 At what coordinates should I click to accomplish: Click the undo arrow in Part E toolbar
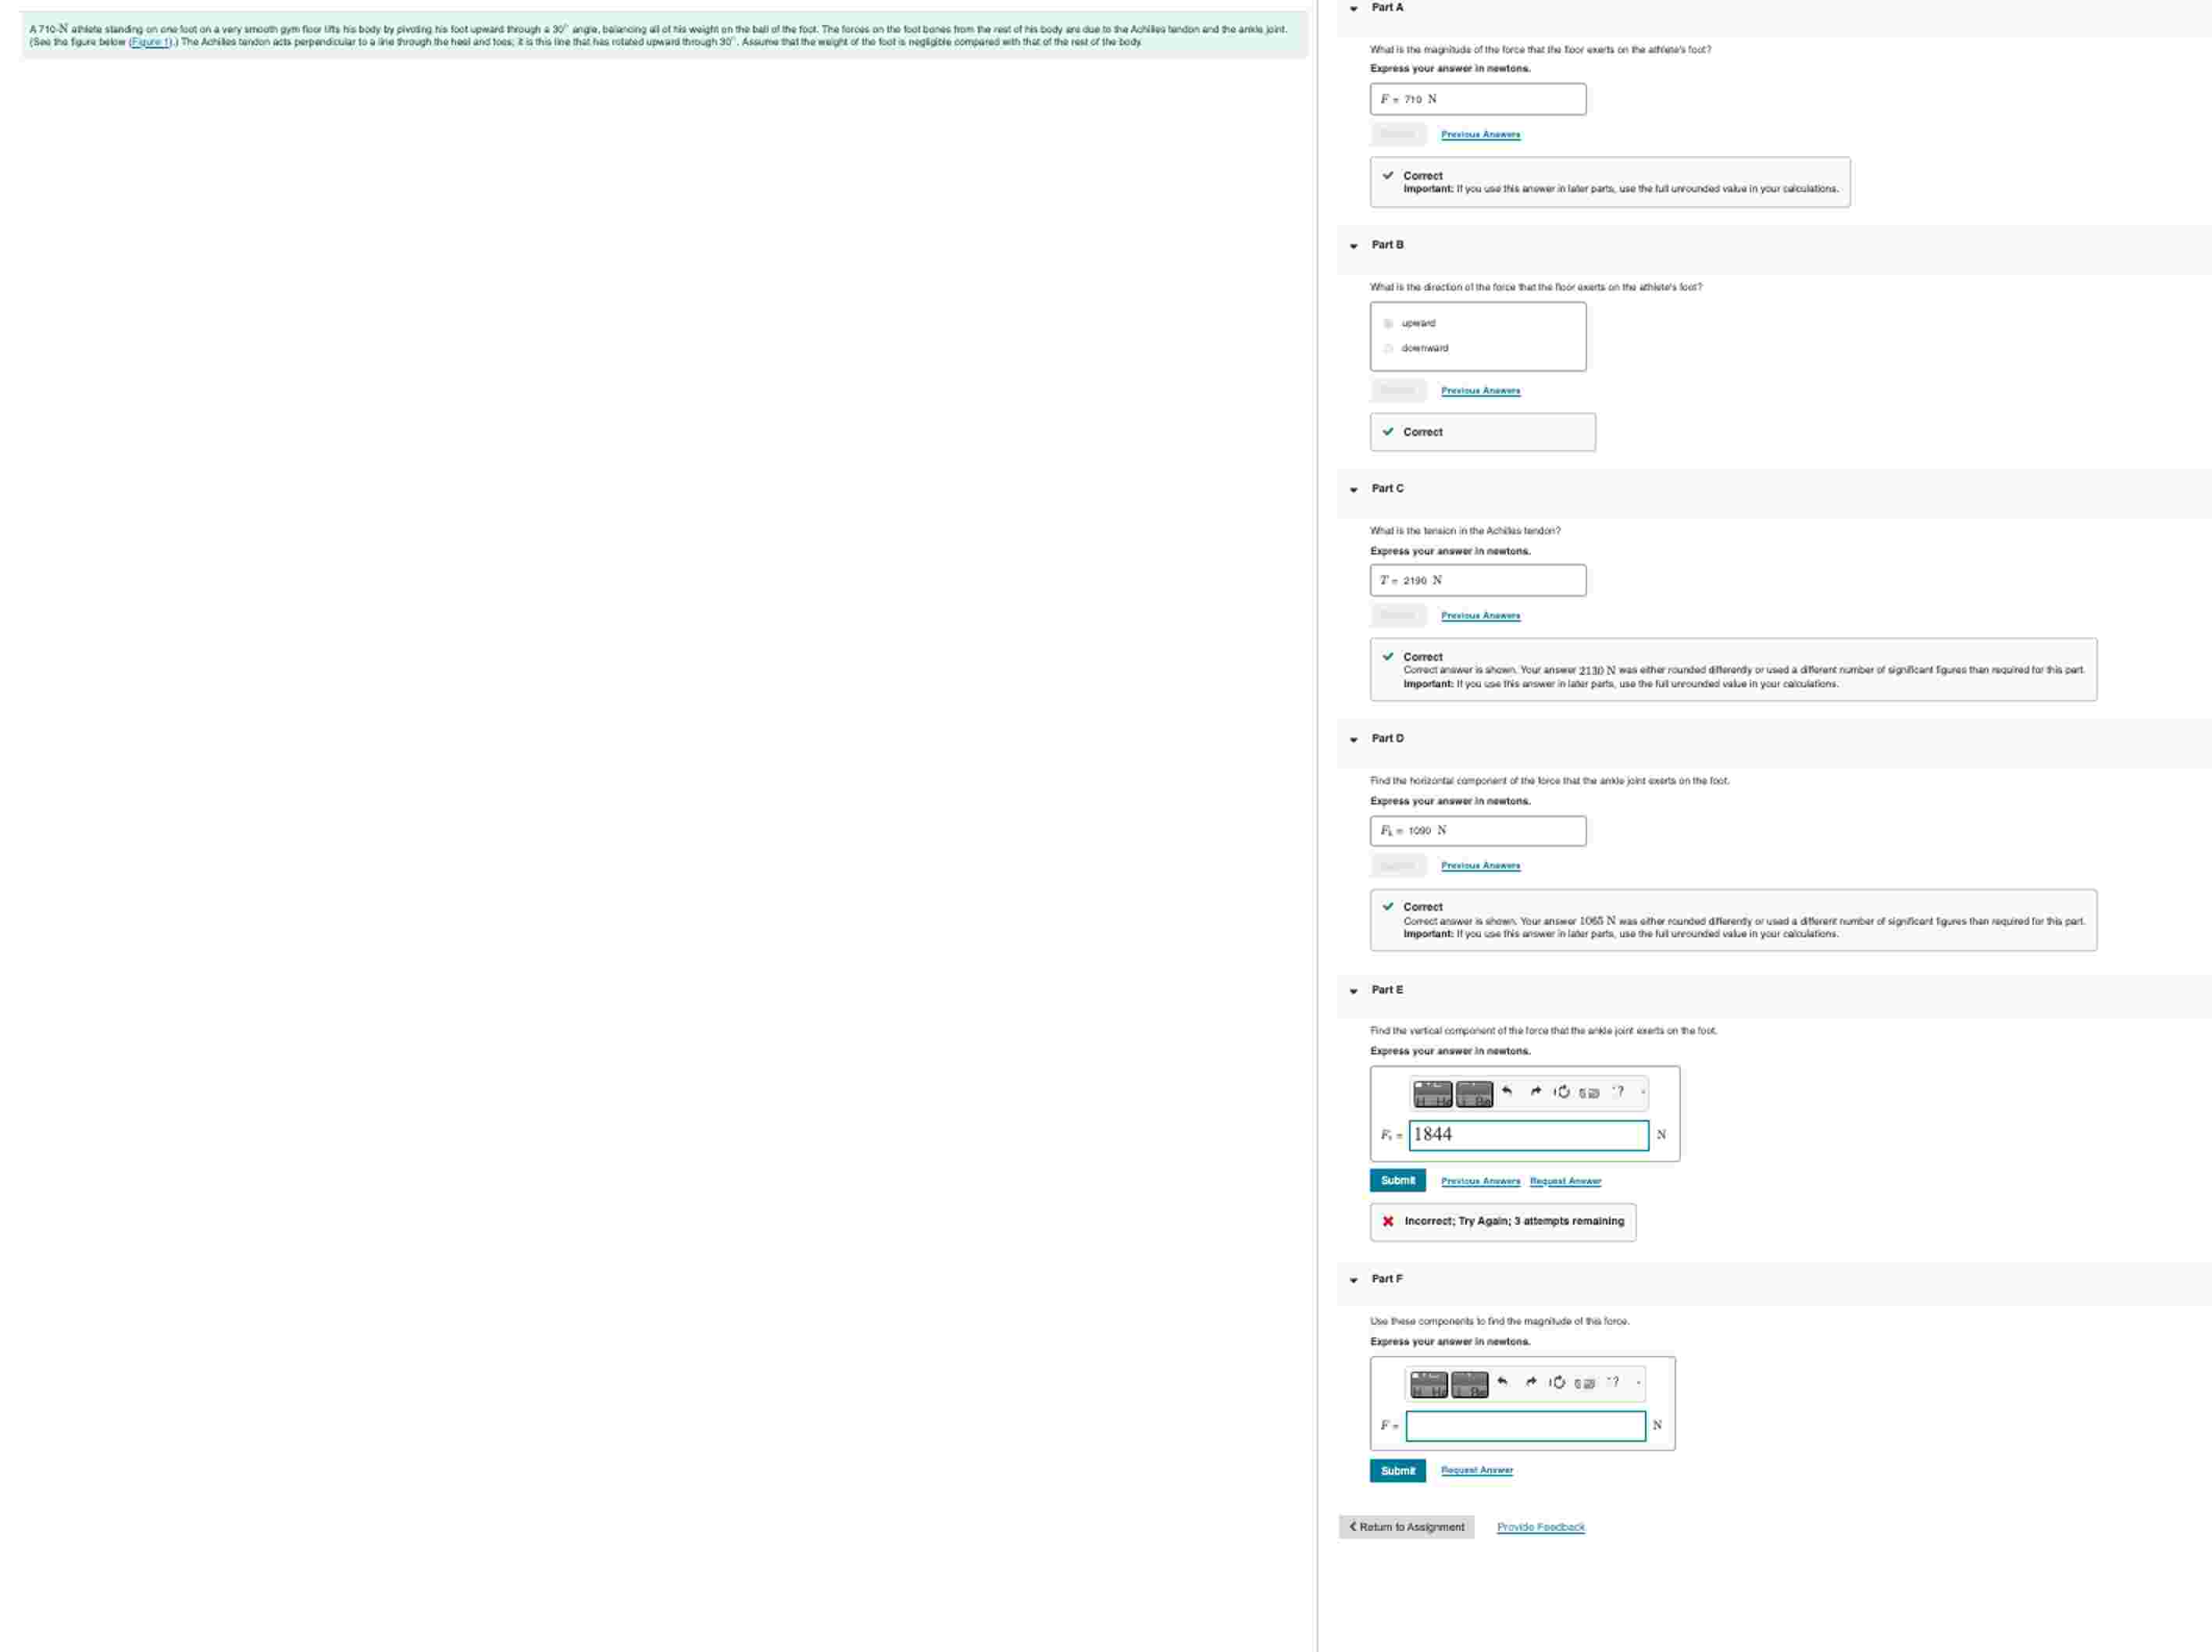pos(1507,1091)
